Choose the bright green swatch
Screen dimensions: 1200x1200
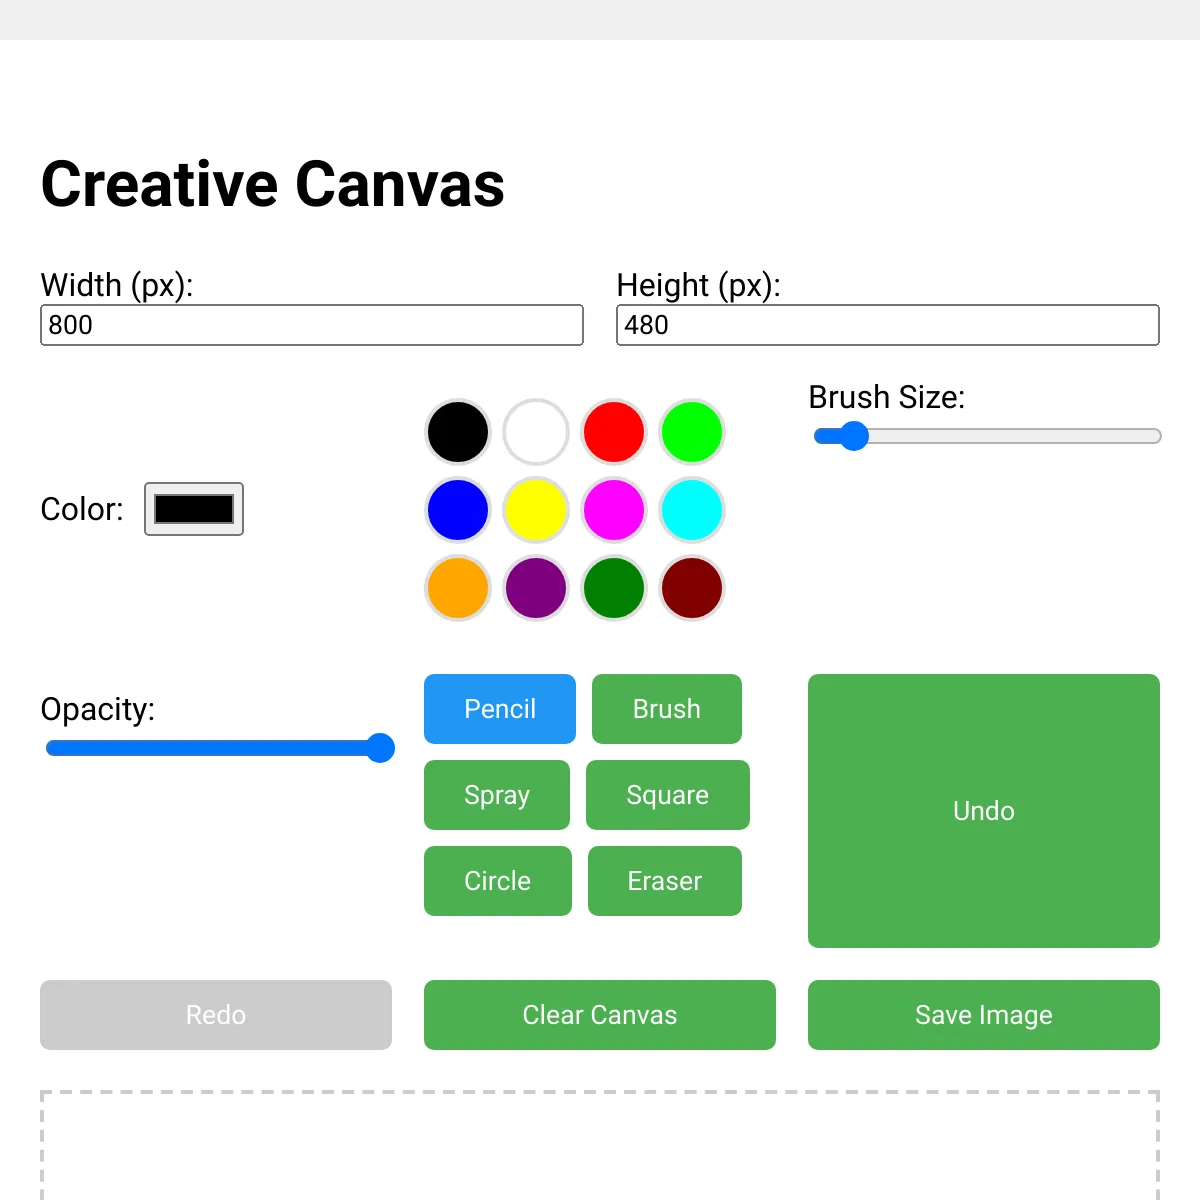click(x=692, y=432)
